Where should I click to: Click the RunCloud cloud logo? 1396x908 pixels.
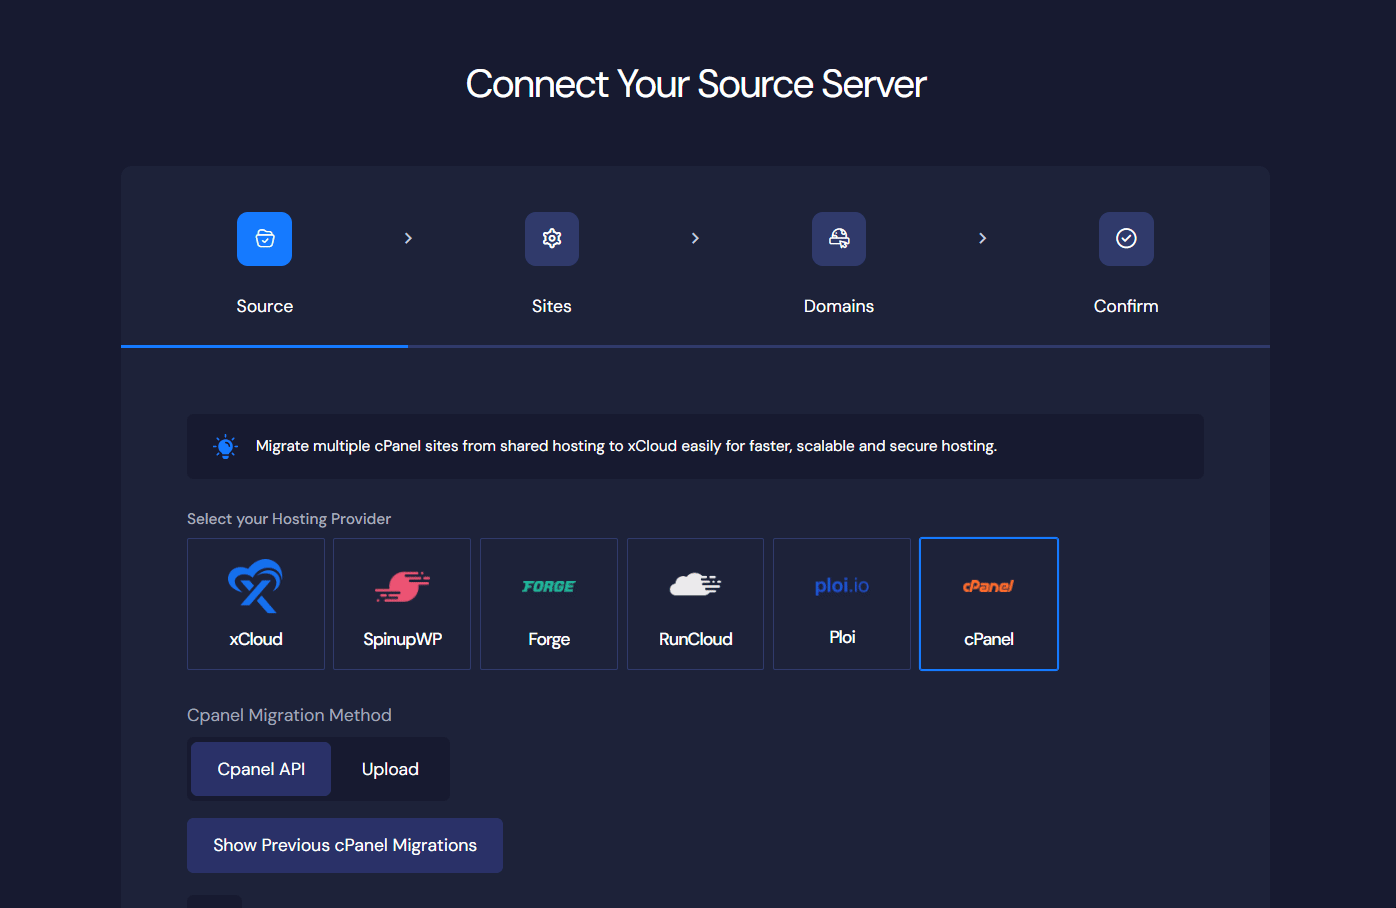click(x=695, y=586)
